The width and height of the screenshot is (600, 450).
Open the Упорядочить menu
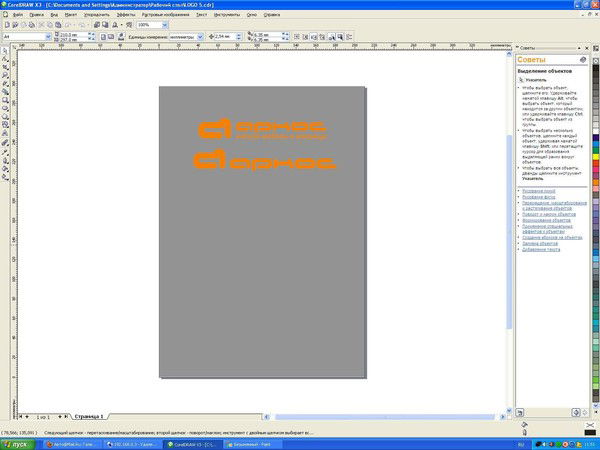click(97, 15)
